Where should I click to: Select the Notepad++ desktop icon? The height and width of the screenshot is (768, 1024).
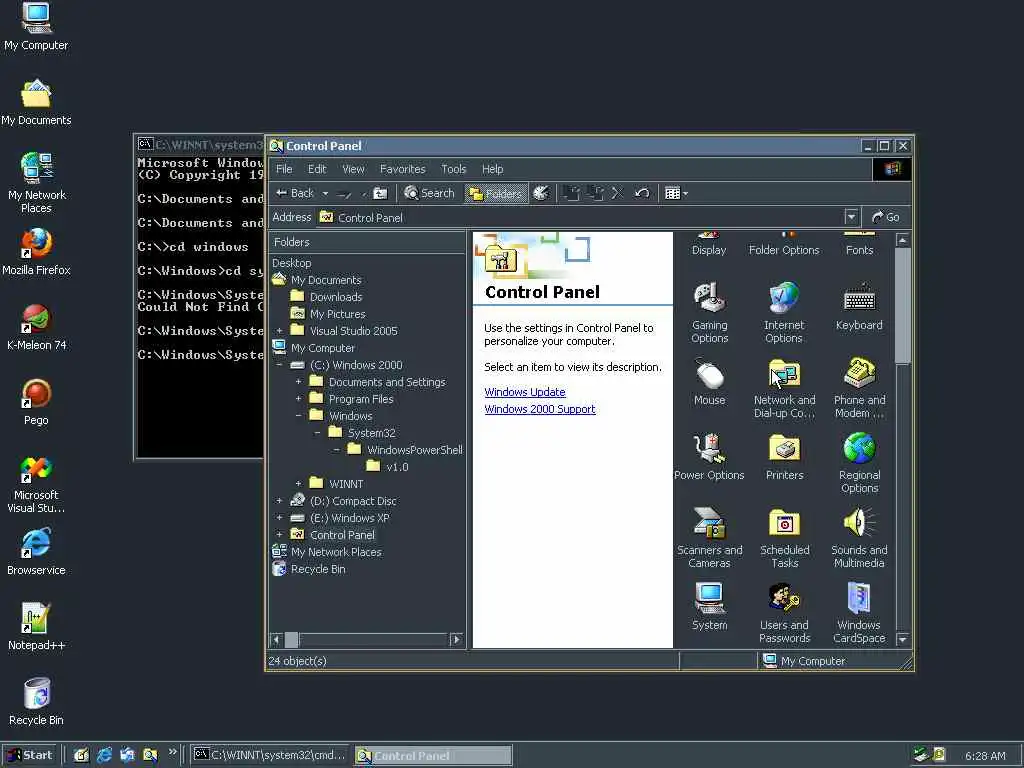click(36, 627)
